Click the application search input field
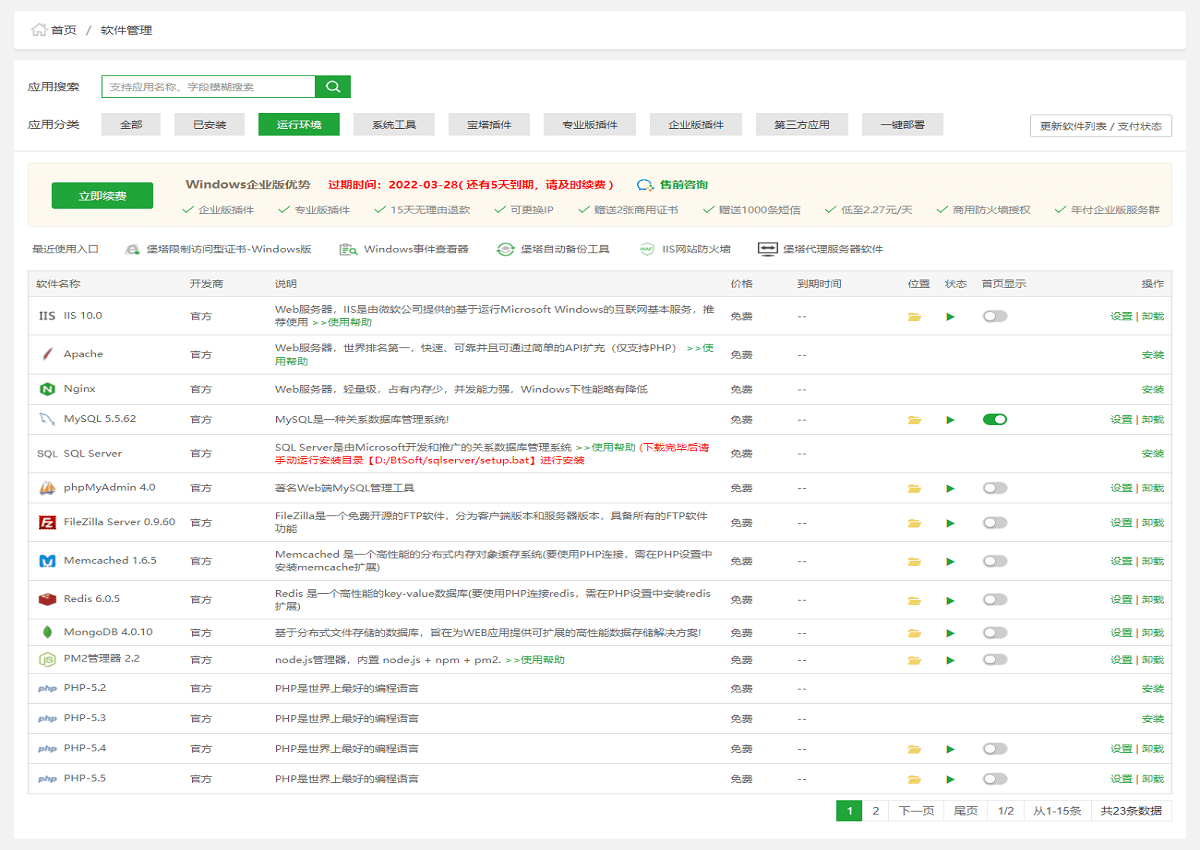Viewport: 1200px width, 850px height. (208, 87)
